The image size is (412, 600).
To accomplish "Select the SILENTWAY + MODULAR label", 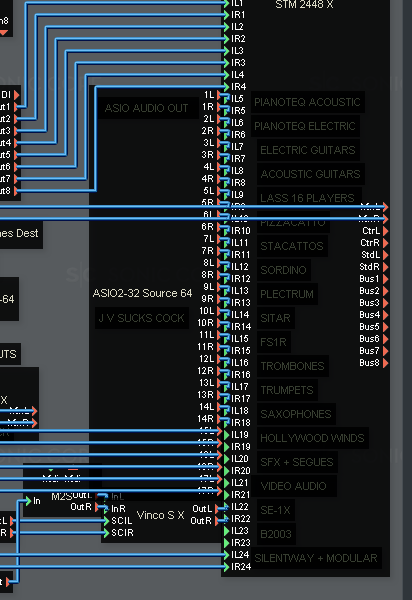I will pyautogui.click(x=316, y=558).
